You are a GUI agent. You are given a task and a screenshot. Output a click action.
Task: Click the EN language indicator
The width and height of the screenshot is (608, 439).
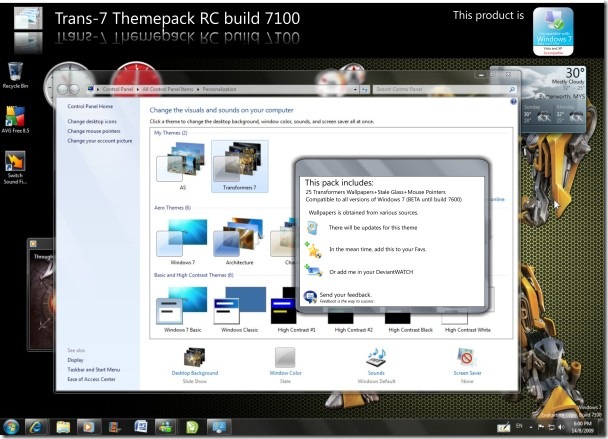(519, 426)
